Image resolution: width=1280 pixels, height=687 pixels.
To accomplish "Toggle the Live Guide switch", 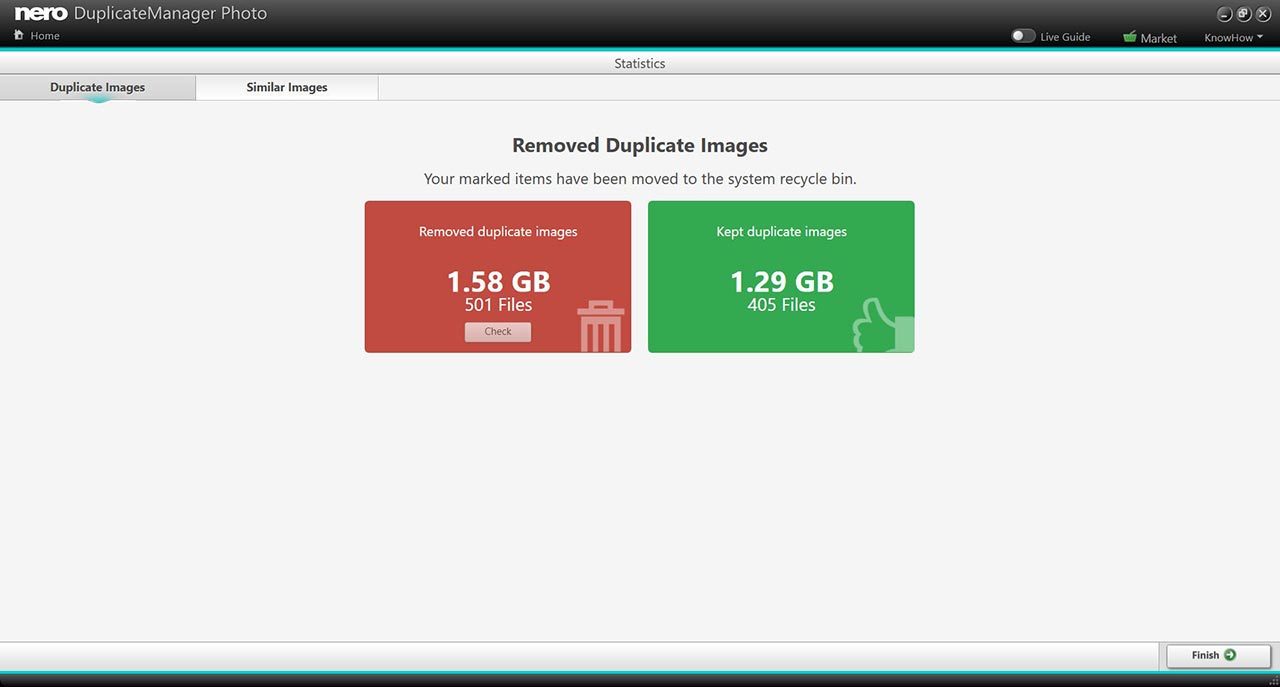I will 1023,36.
